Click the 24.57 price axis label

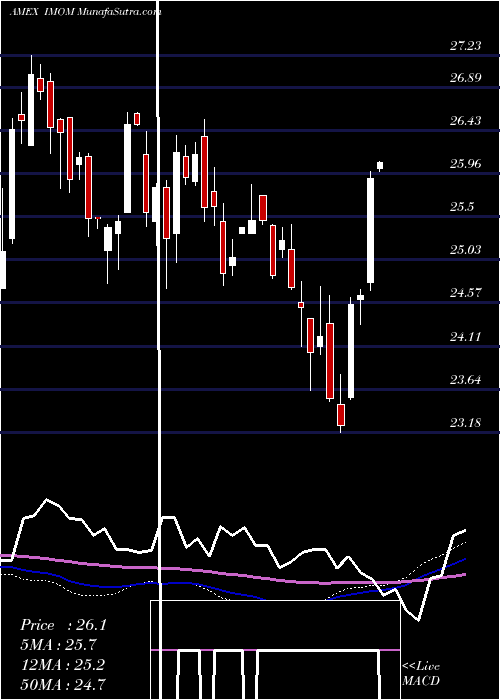tap(465, 293)
